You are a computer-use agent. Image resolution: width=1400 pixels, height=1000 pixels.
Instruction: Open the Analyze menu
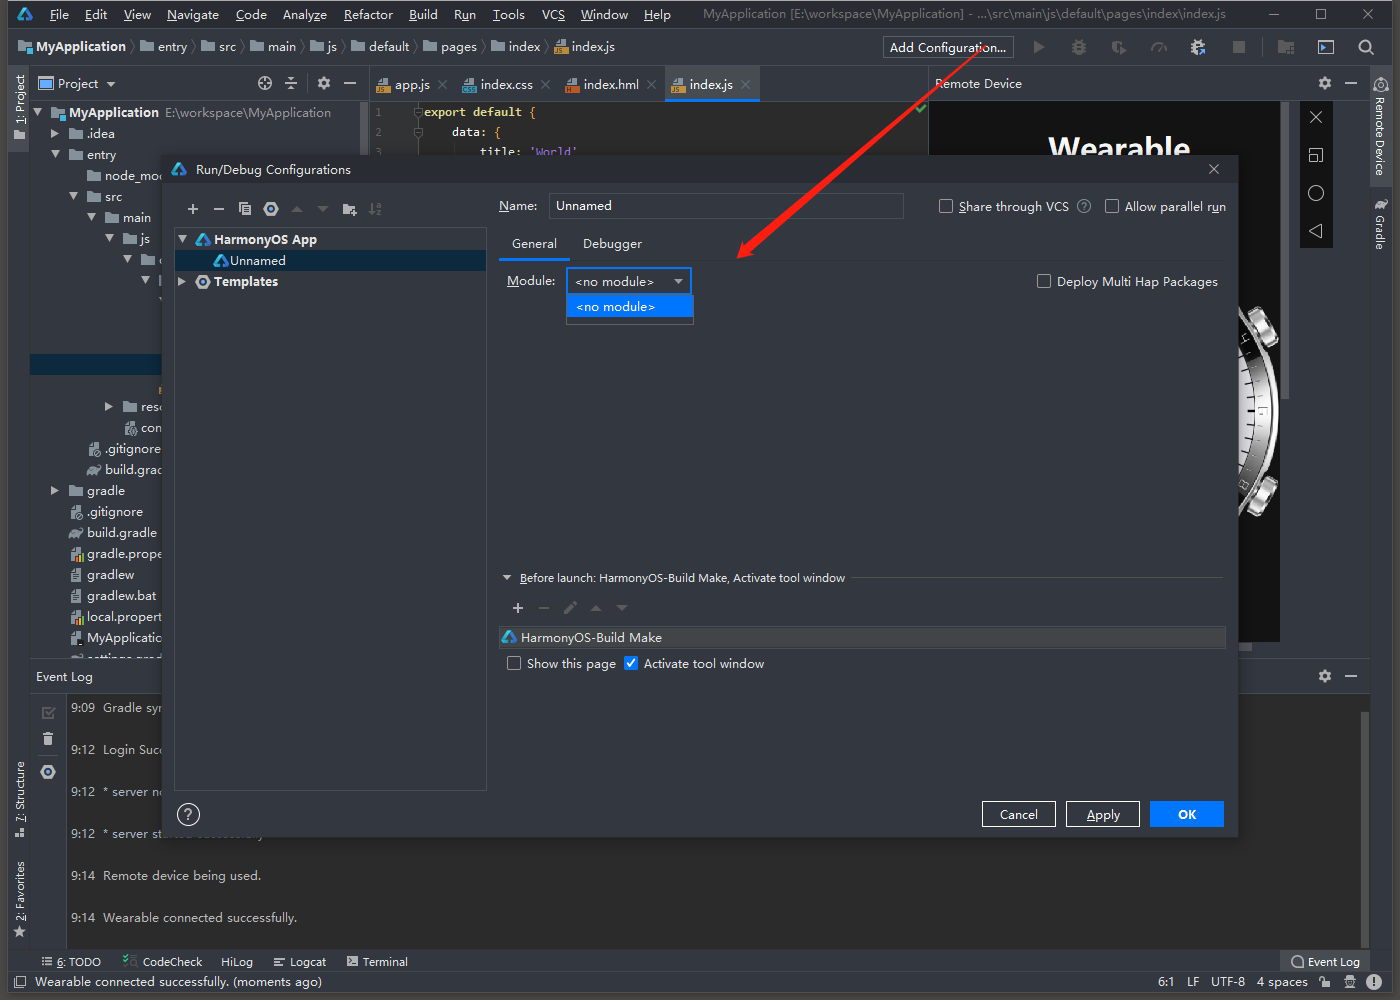pyautogui.click(x=305, y=15)
